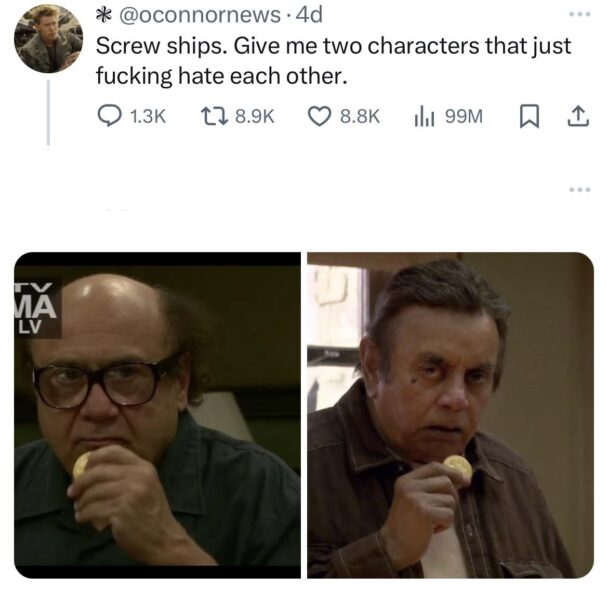View the circular profile avatar
The width and height of the screenshot is (608, 602).
(x=48, y=39)
